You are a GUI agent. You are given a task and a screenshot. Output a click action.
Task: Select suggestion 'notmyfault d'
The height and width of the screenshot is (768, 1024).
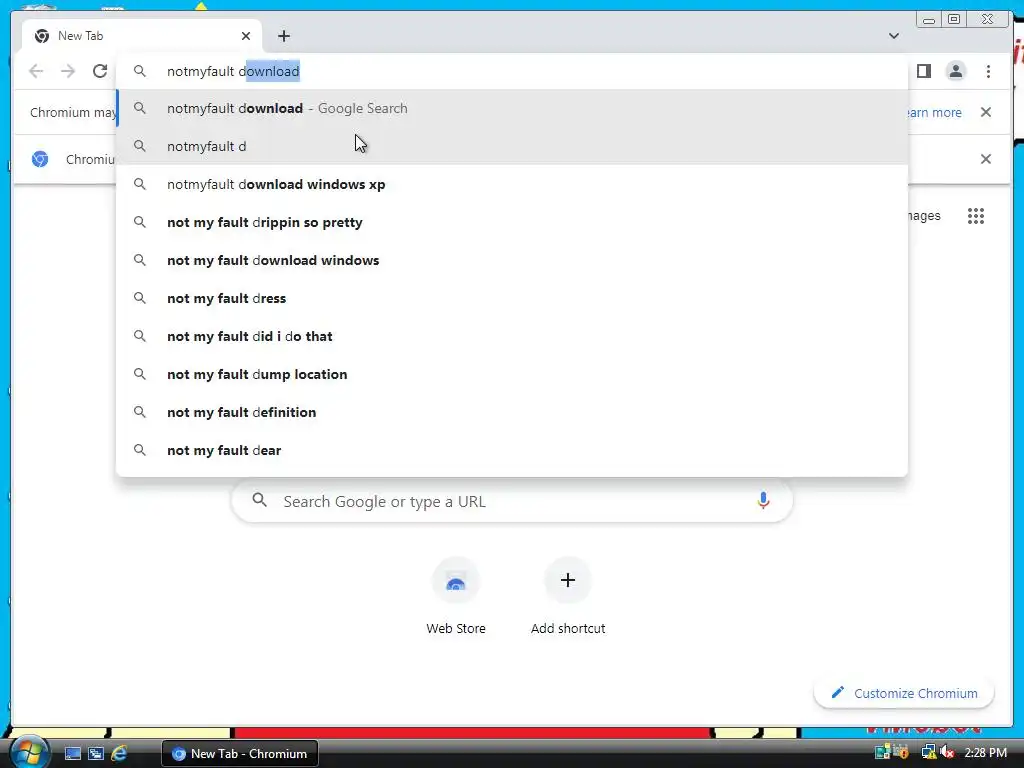(x=512, y=146)
